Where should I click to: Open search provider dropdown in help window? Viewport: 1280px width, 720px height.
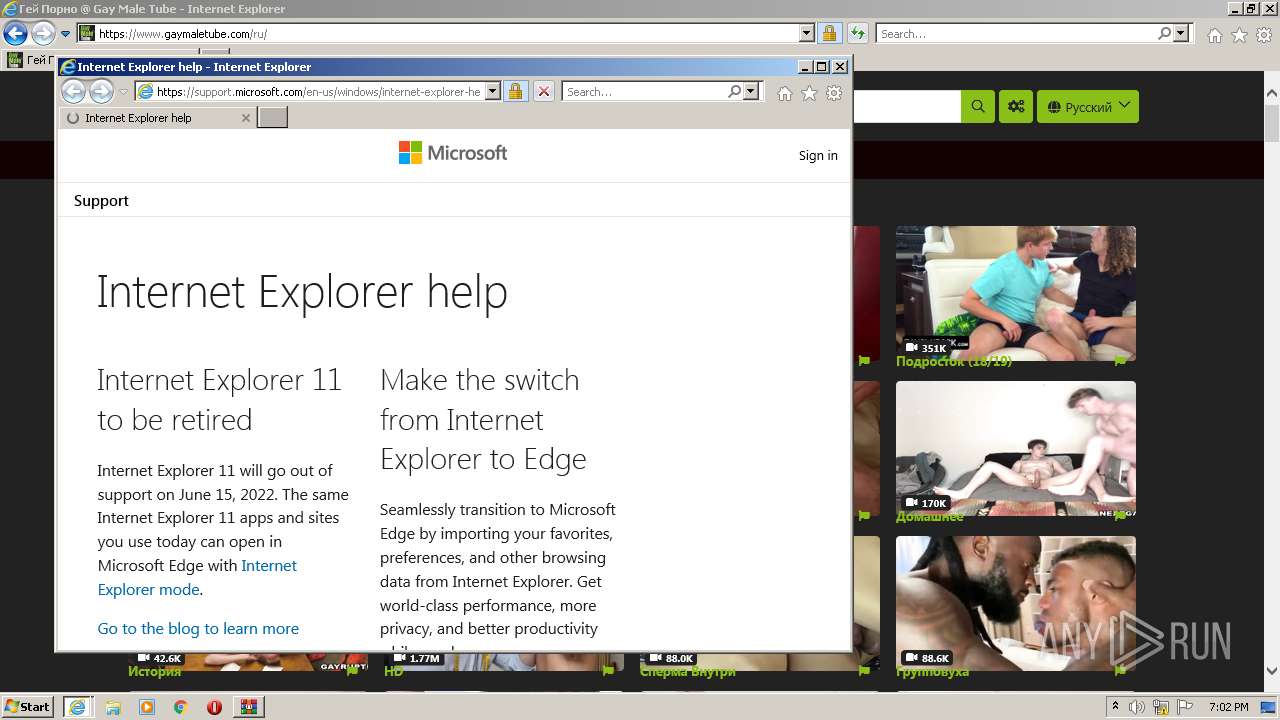(752, 92)
